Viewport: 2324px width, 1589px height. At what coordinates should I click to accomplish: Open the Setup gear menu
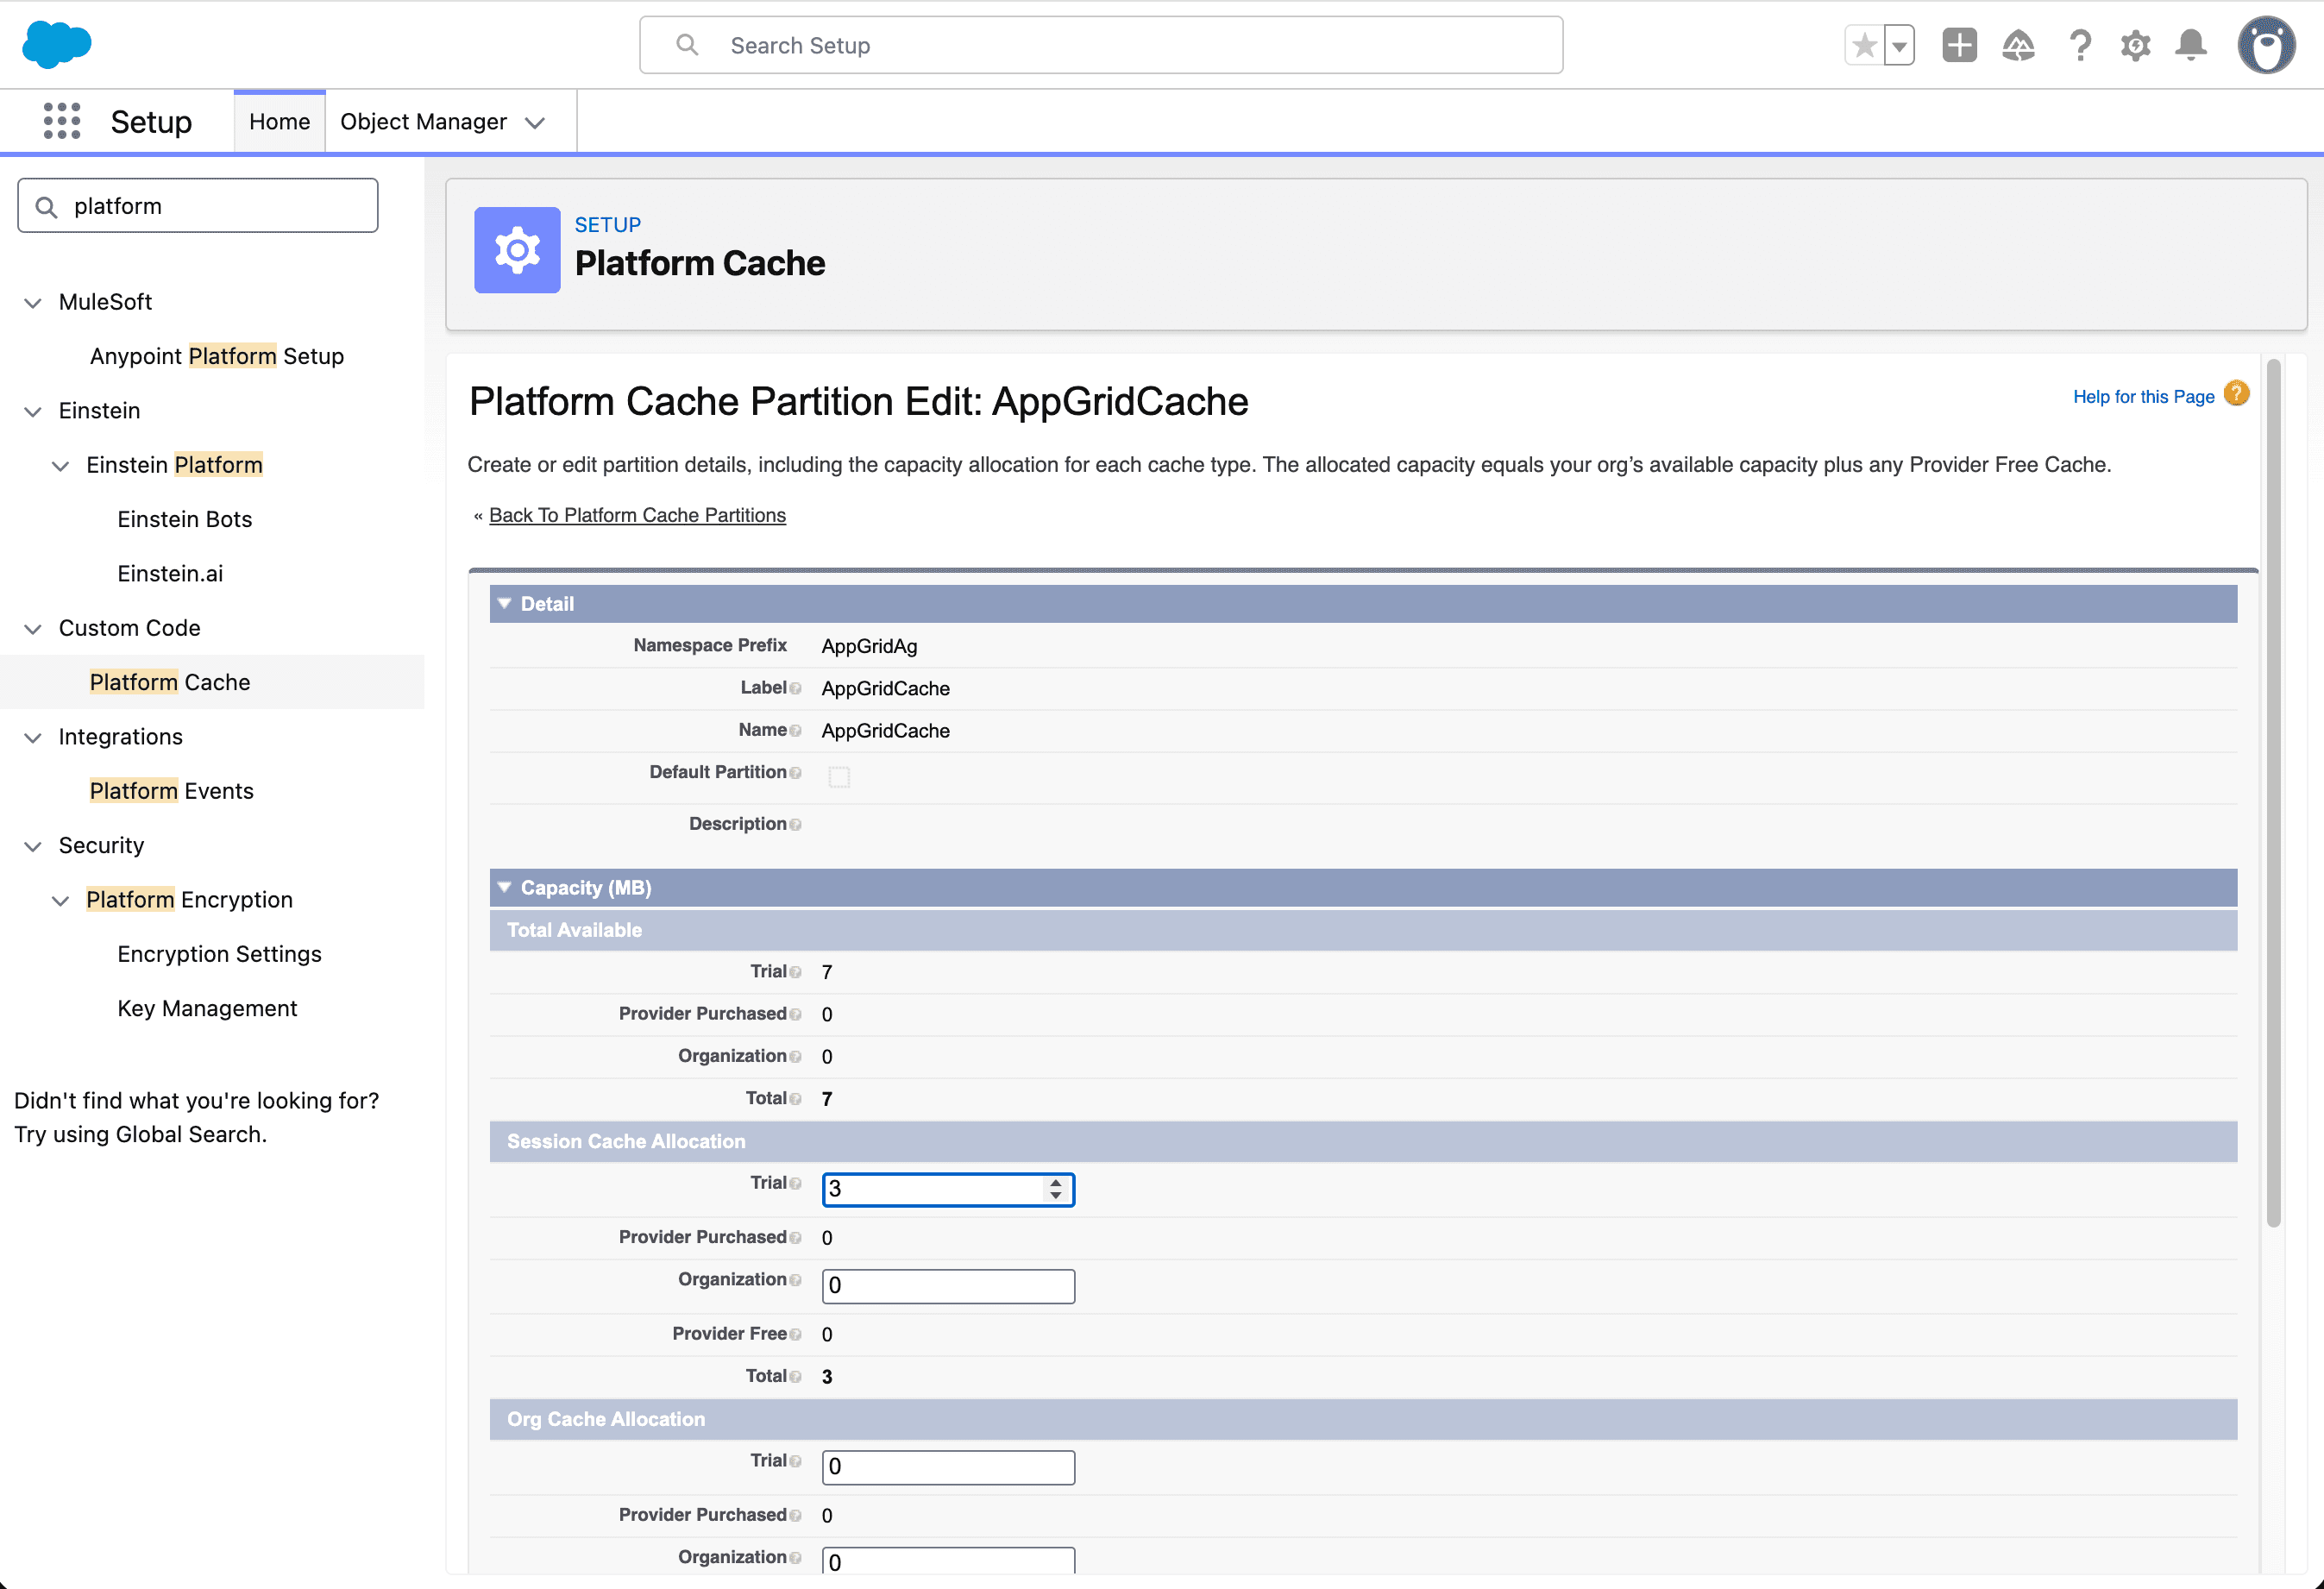pos(2135,46)
